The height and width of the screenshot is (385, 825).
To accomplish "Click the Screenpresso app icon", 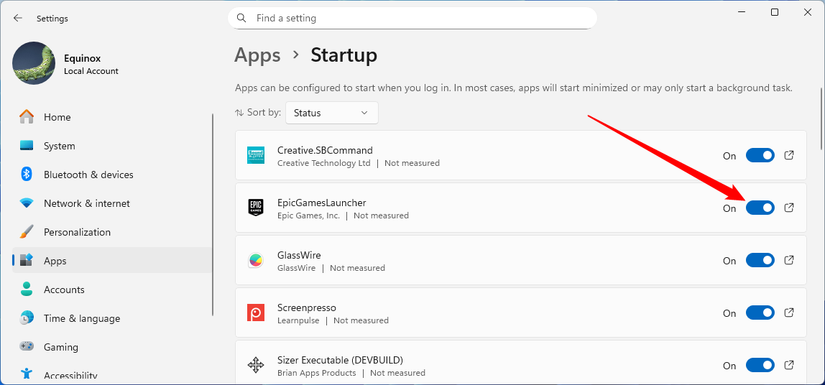I will 256,313.
